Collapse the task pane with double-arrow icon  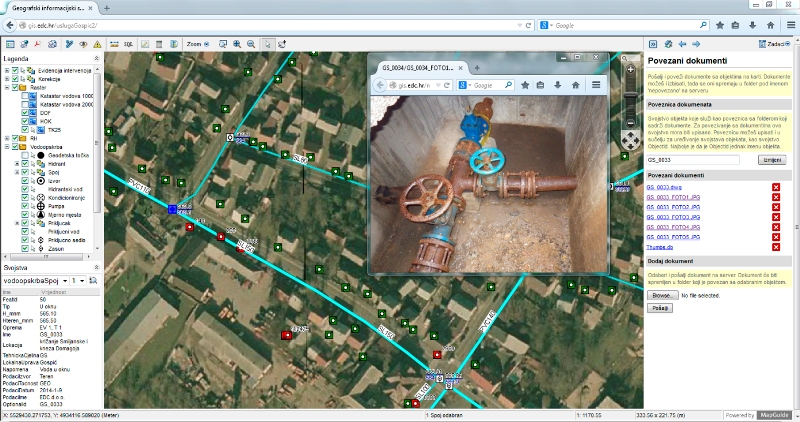(653, 44)
